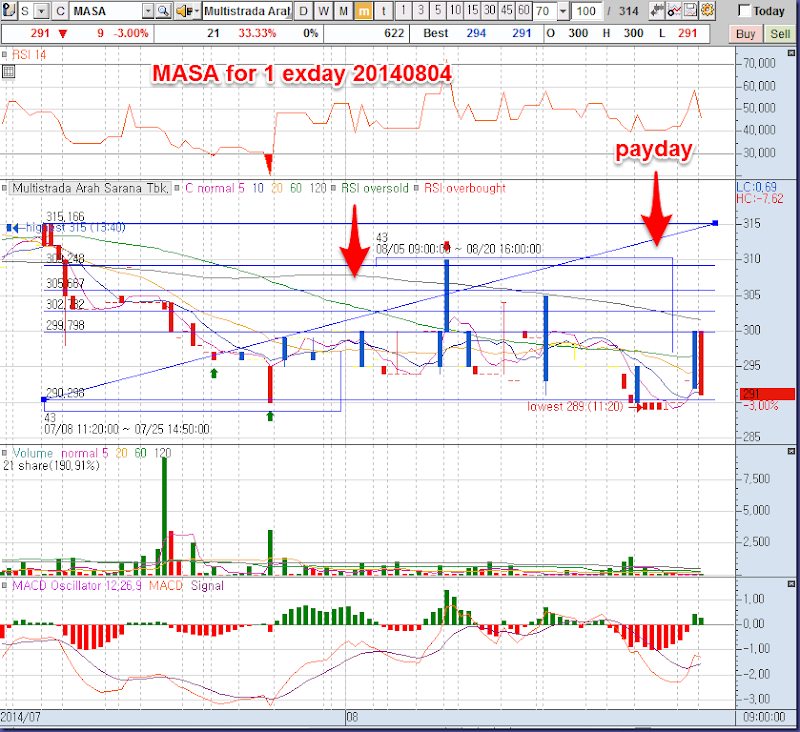Click the Best bid value 294
Screen dimensions: 800x732
(476, 33)
